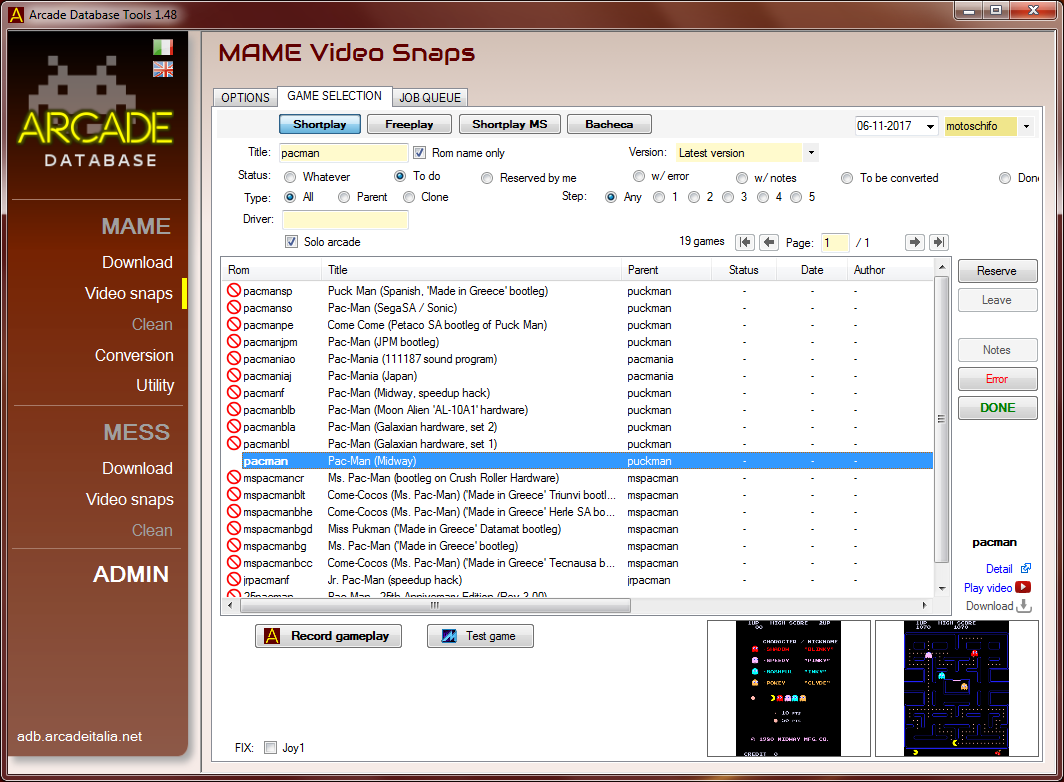
Task: Toggle the Rom name only checkbox
Action: tap(419, 153)
